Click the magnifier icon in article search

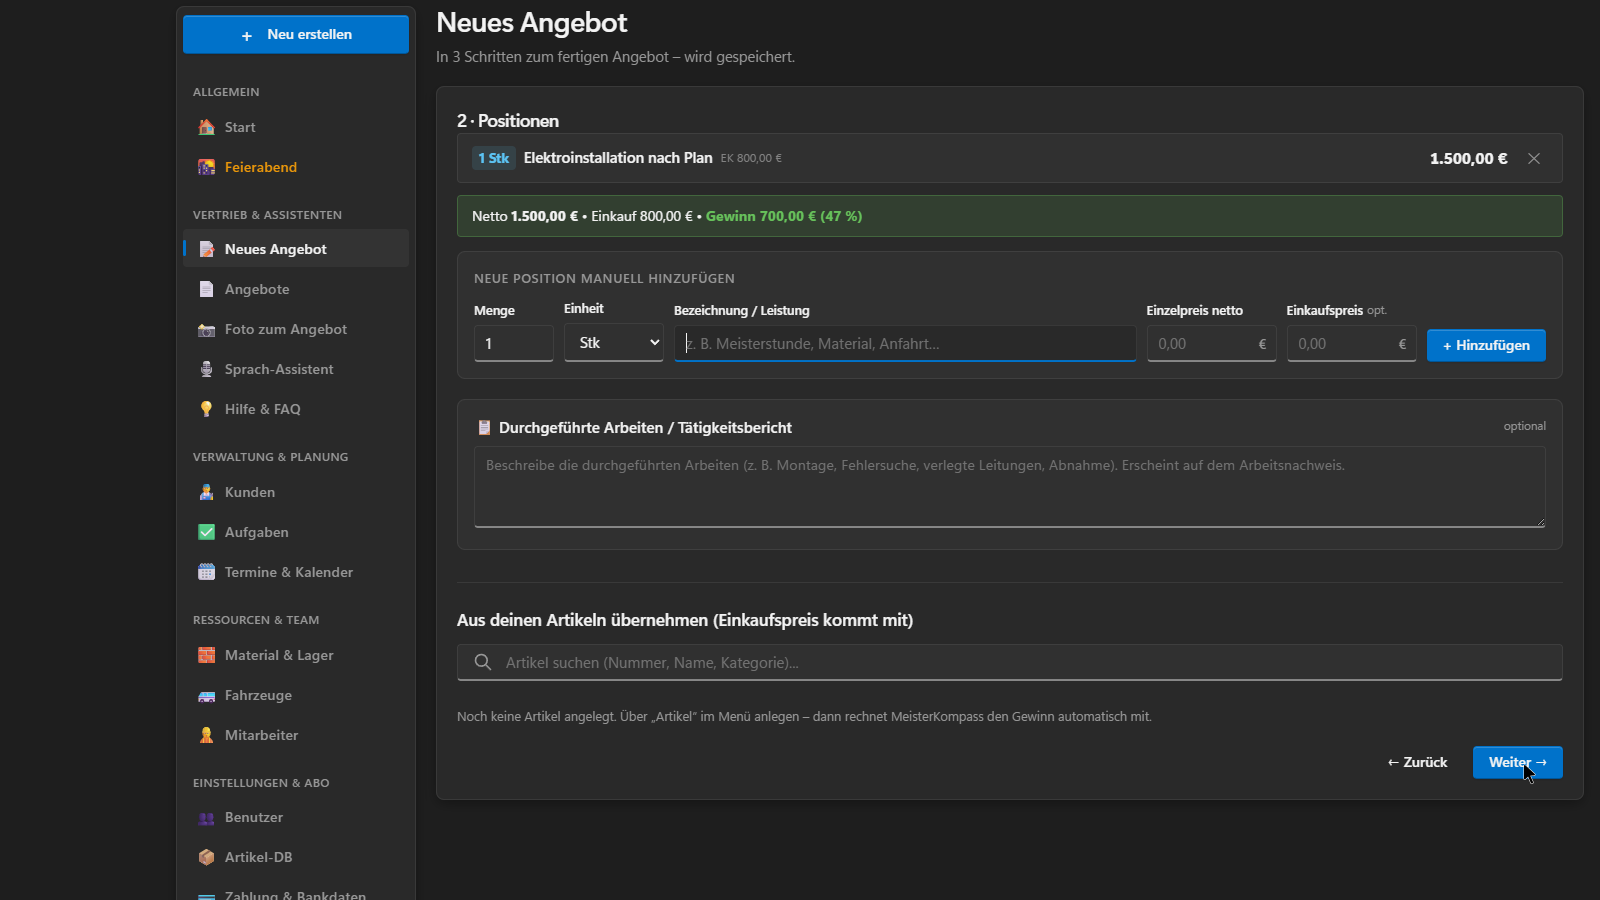point(483,662)
